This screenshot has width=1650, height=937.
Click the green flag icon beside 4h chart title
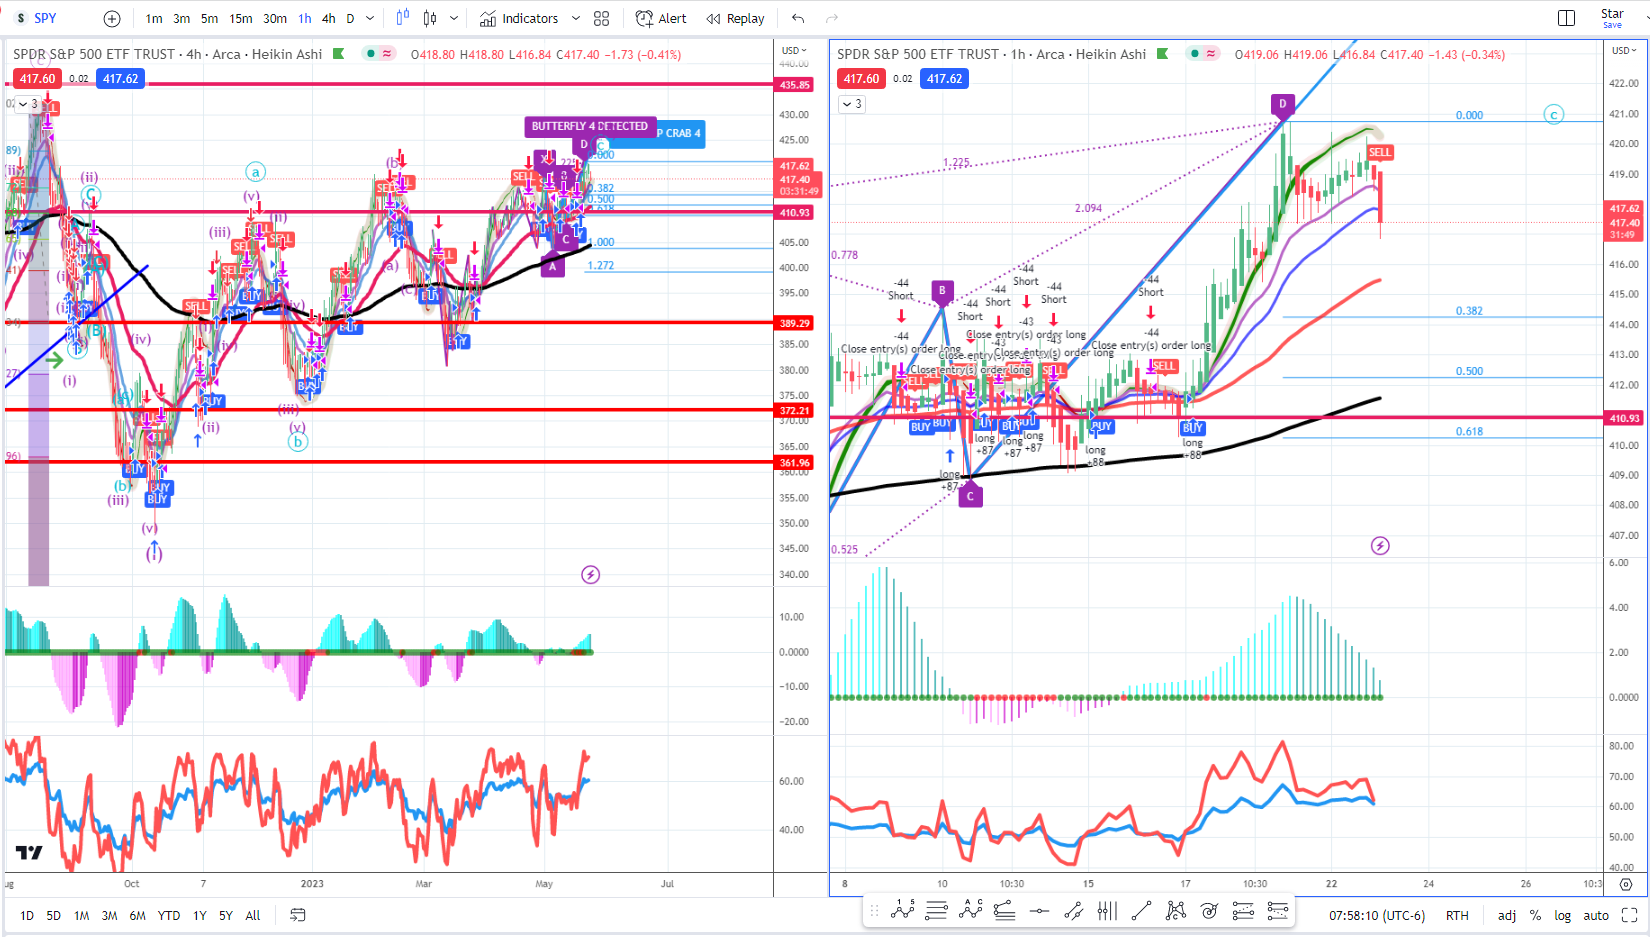(x=339, y=54)
